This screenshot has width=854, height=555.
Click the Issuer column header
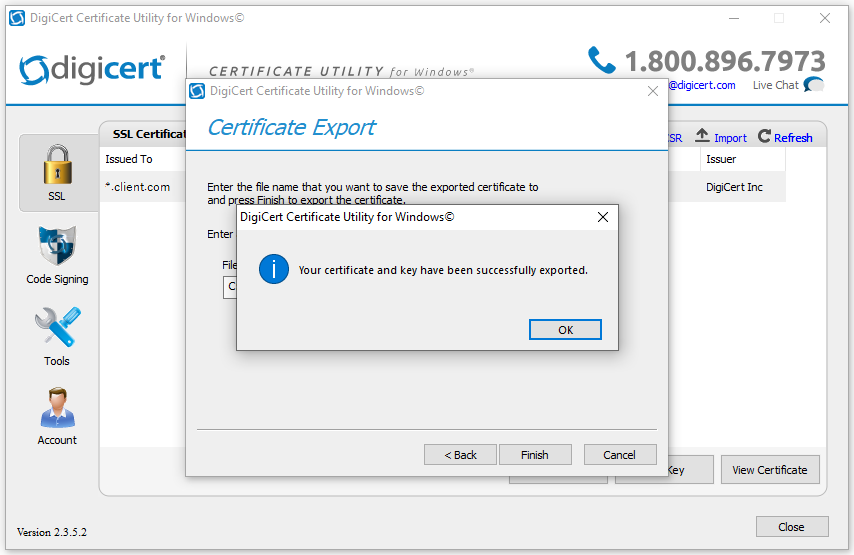(x=743, y=159)
